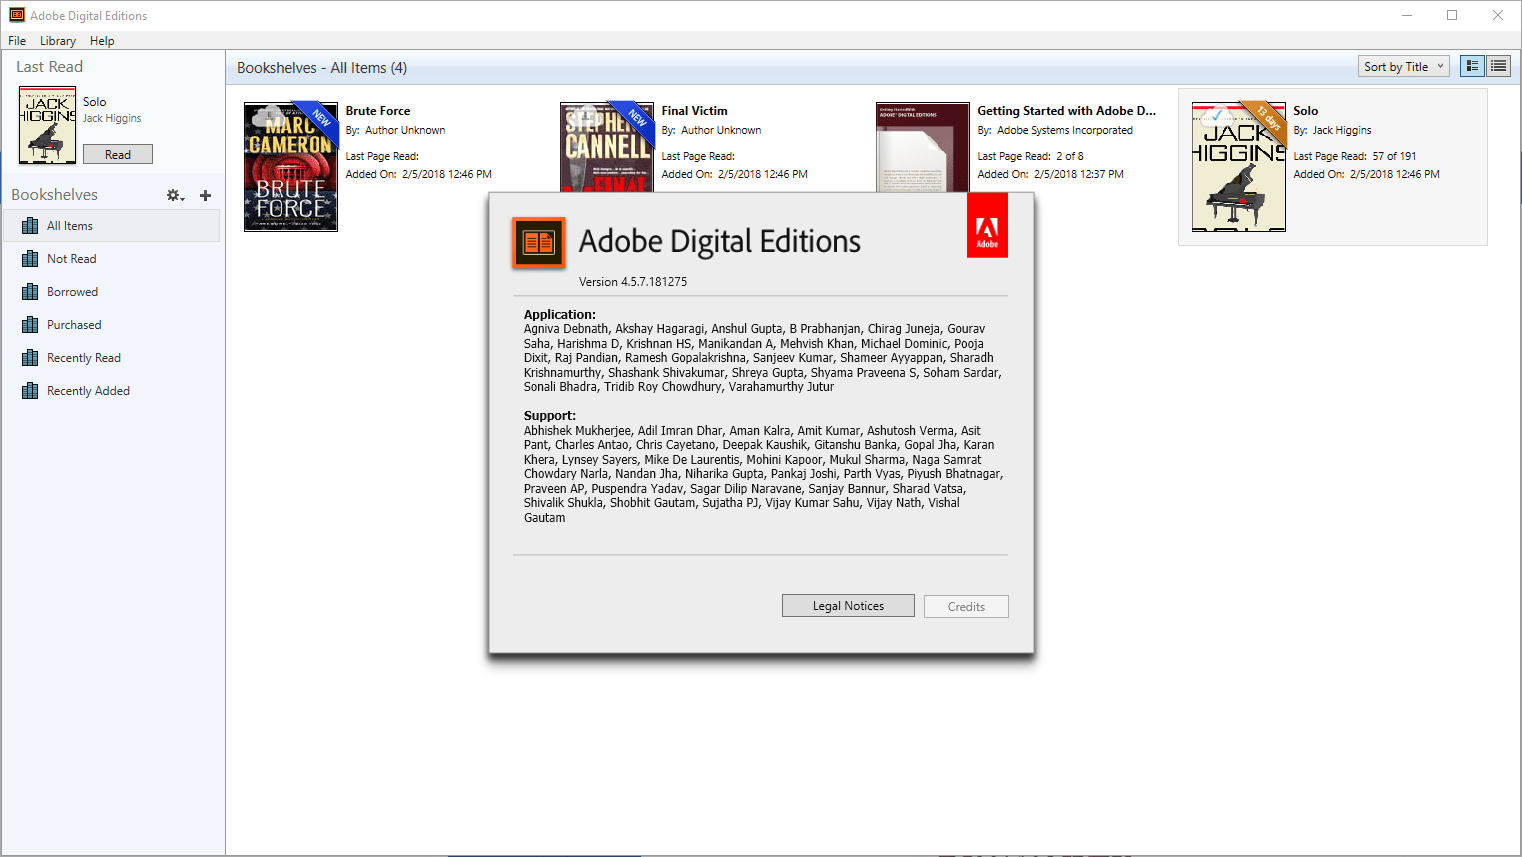
Task: Minimize the Adobe Digital Editions window
Action: coord(1407,15)
